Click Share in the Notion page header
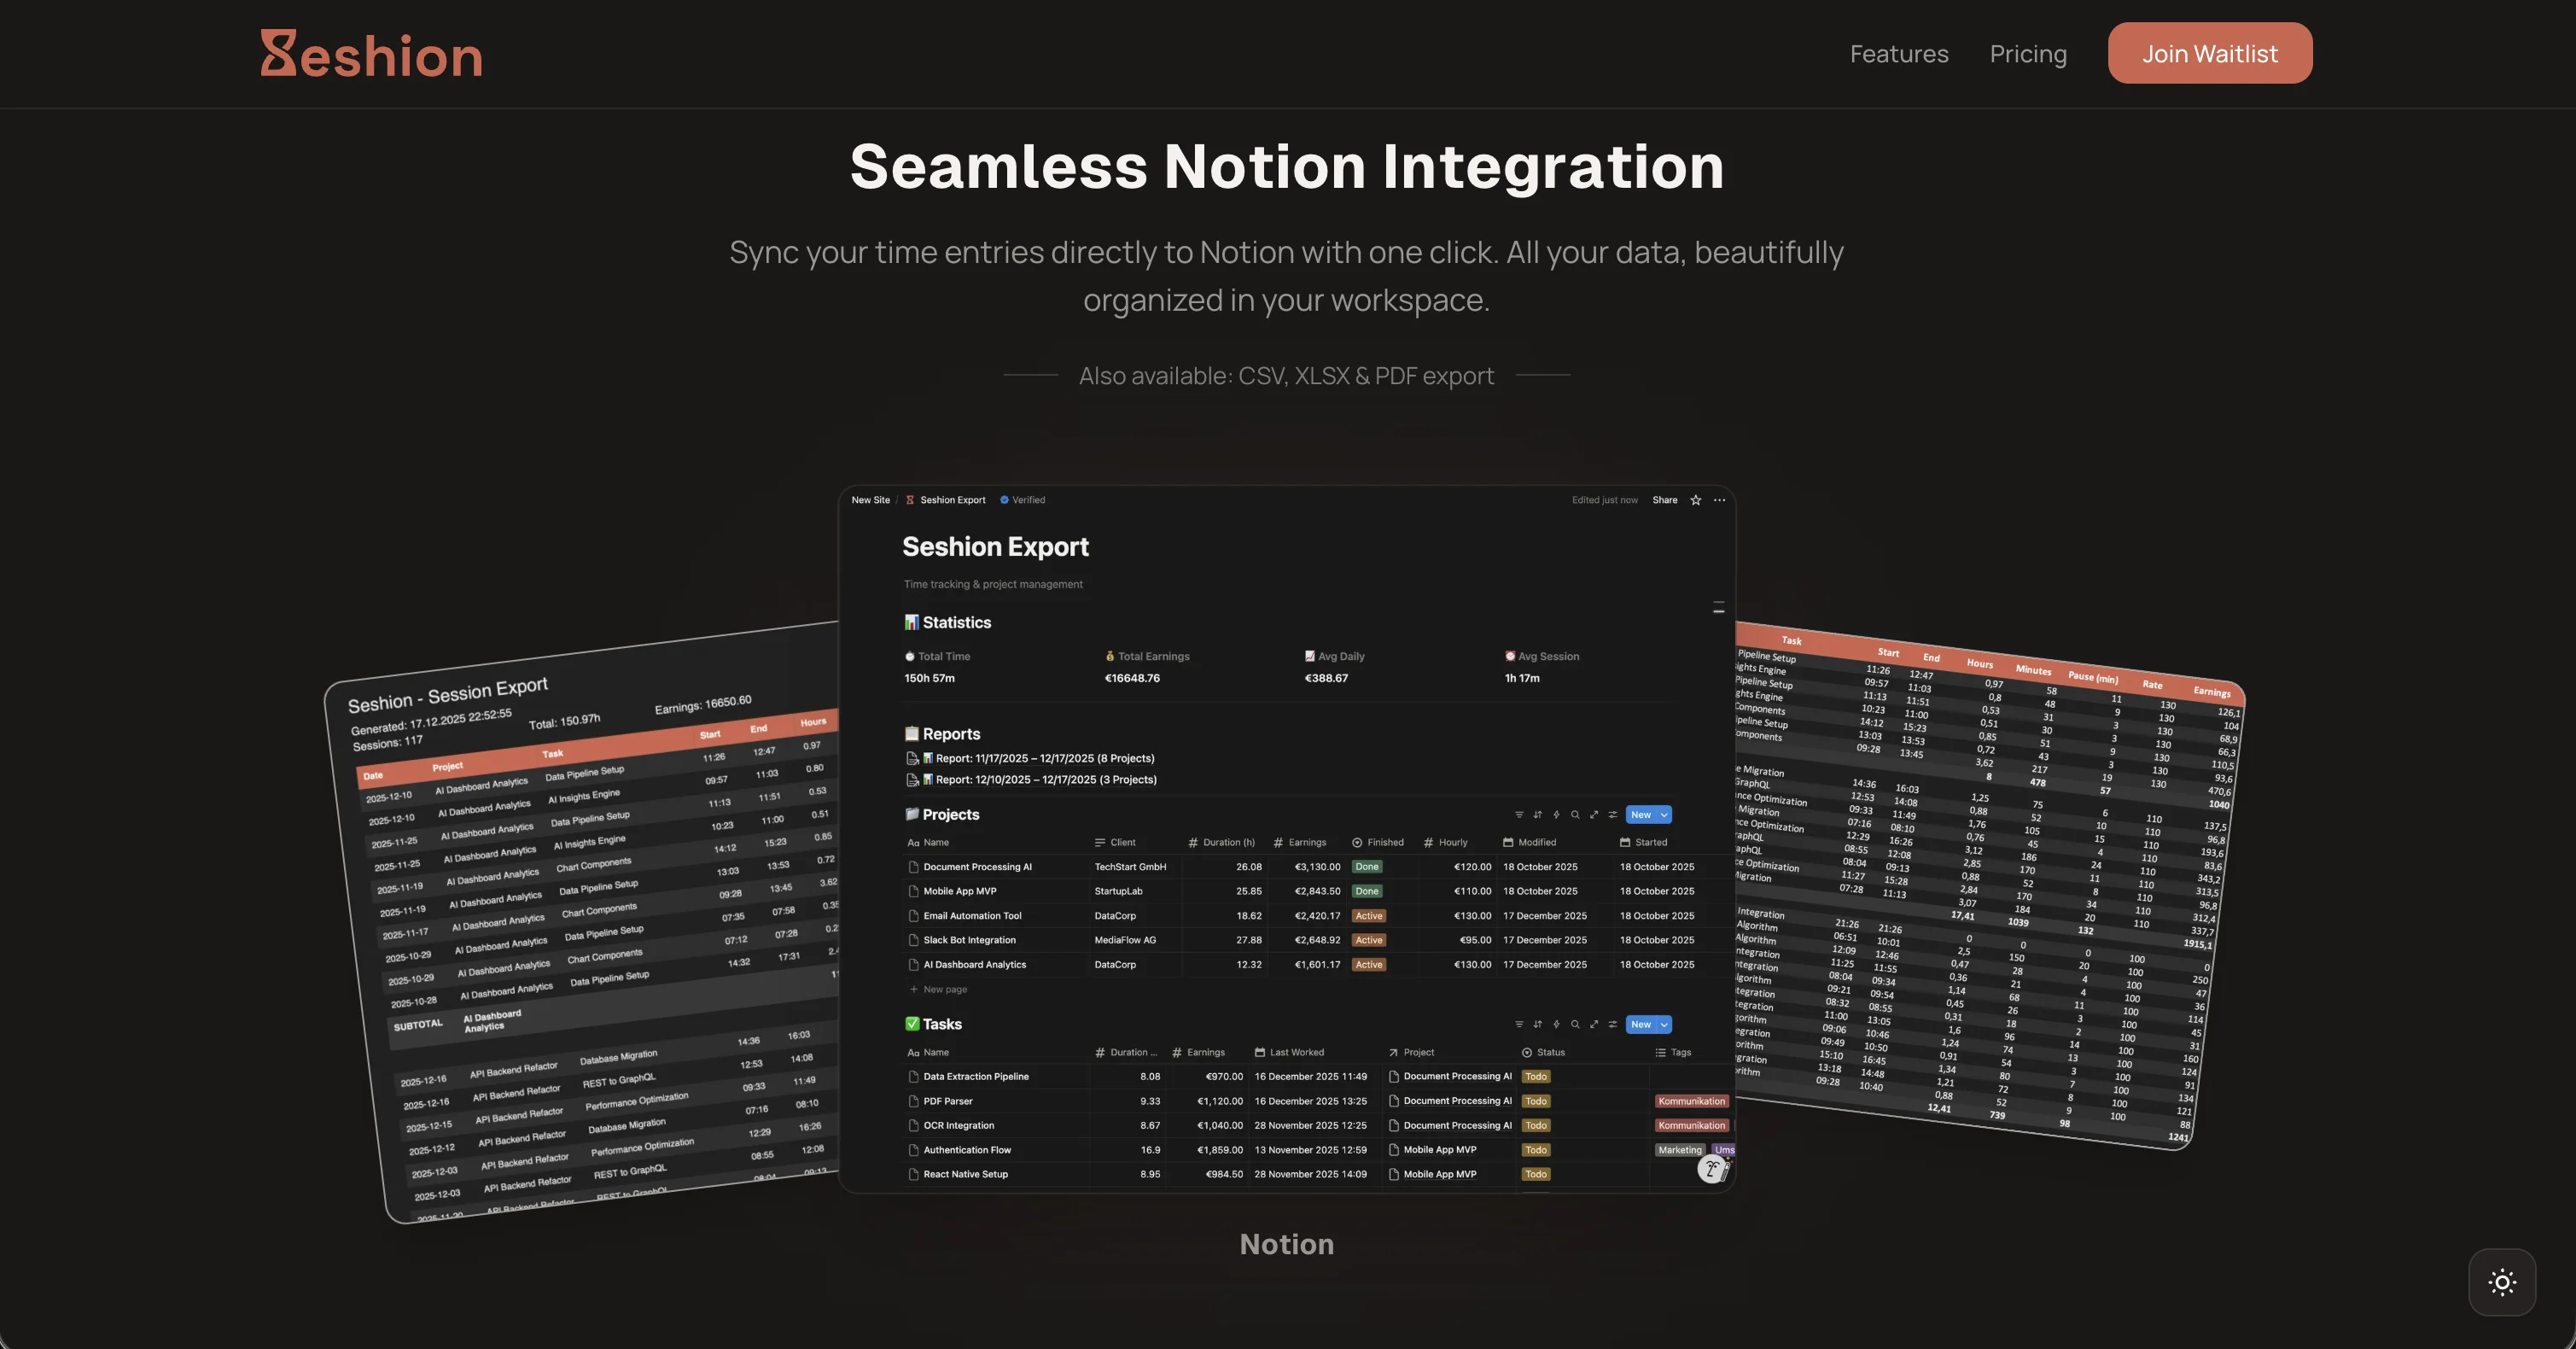This screenshot has height=1349, width=2576. pos(1664,500)
